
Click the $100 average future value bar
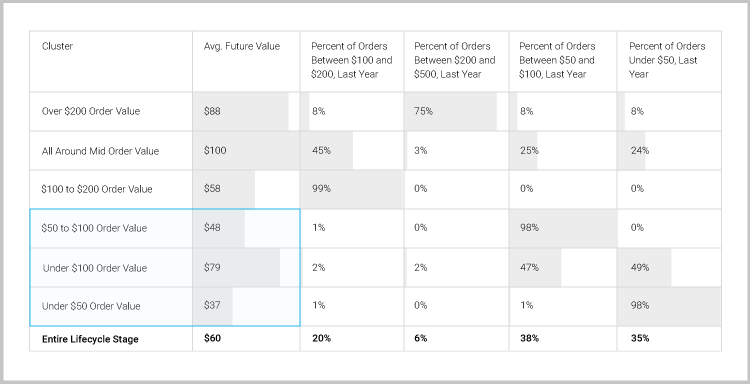tap(246, 151)
